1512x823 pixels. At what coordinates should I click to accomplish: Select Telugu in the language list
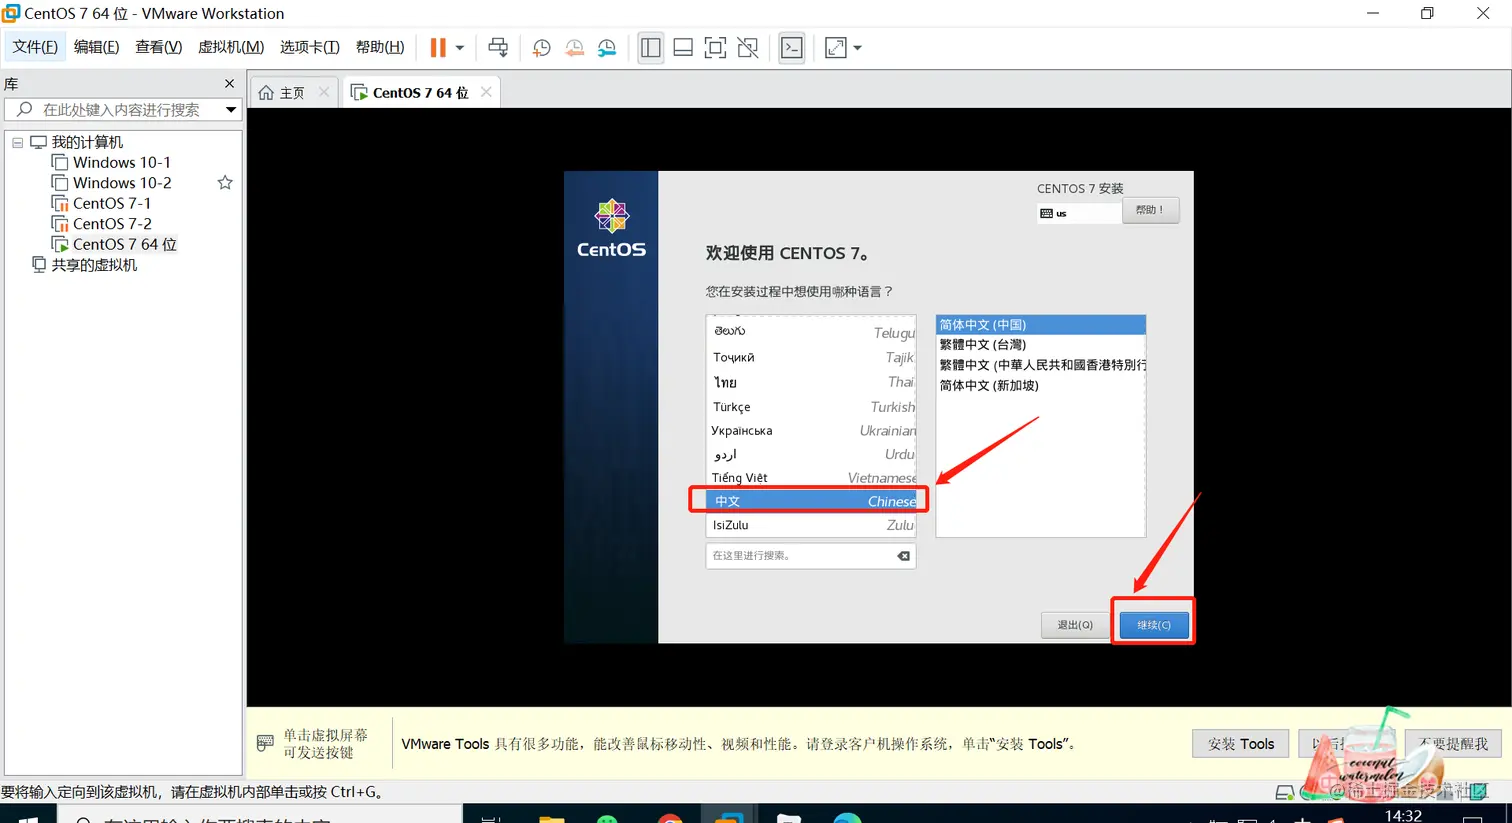point(811,331)
